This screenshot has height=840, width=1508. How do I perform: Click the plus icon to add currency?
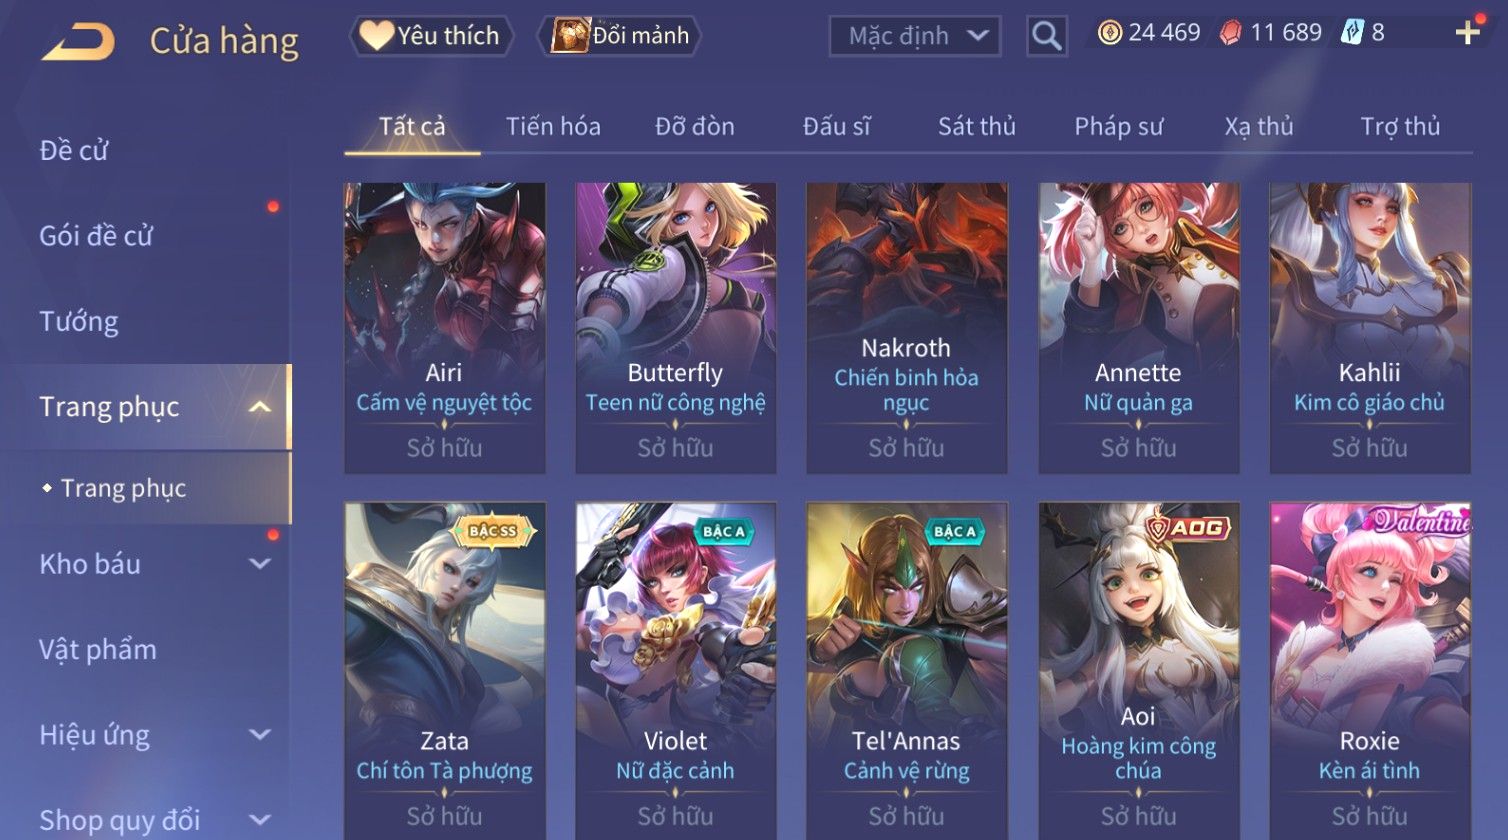1467,33
